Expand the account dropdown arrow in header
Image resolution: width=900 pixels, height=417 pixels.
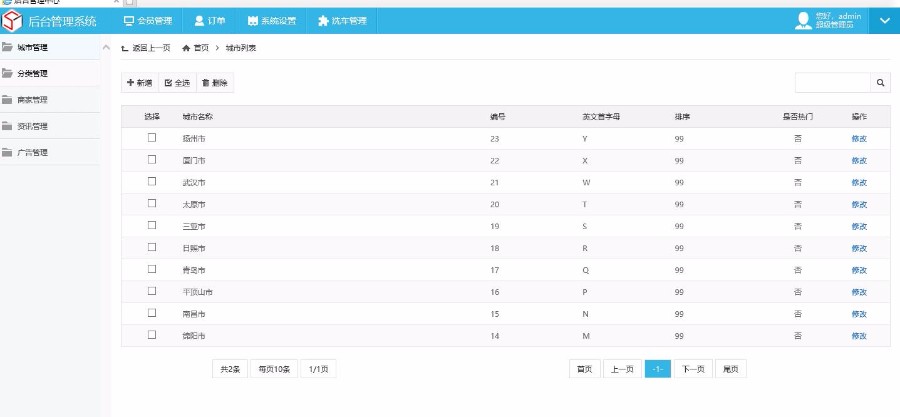point(884,21)
